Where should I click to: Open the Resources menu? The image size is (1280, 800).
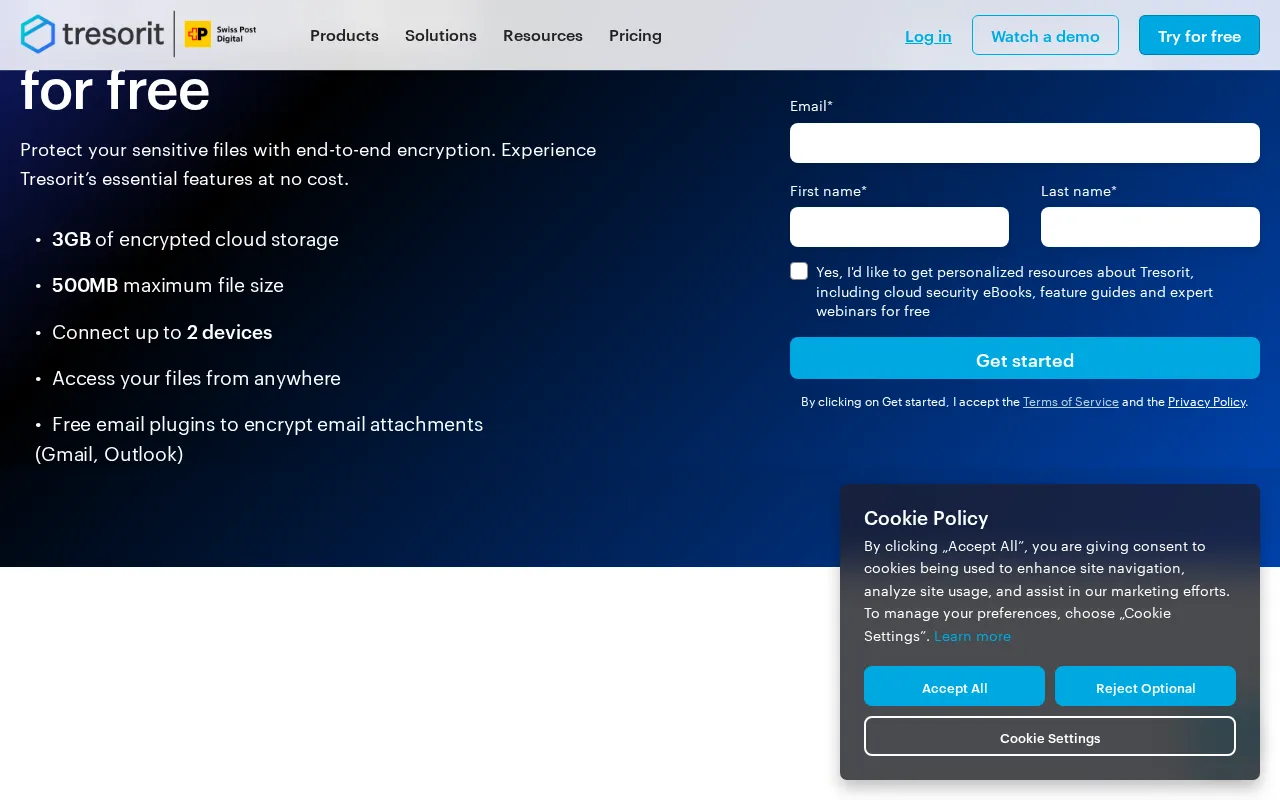point(543,35)
